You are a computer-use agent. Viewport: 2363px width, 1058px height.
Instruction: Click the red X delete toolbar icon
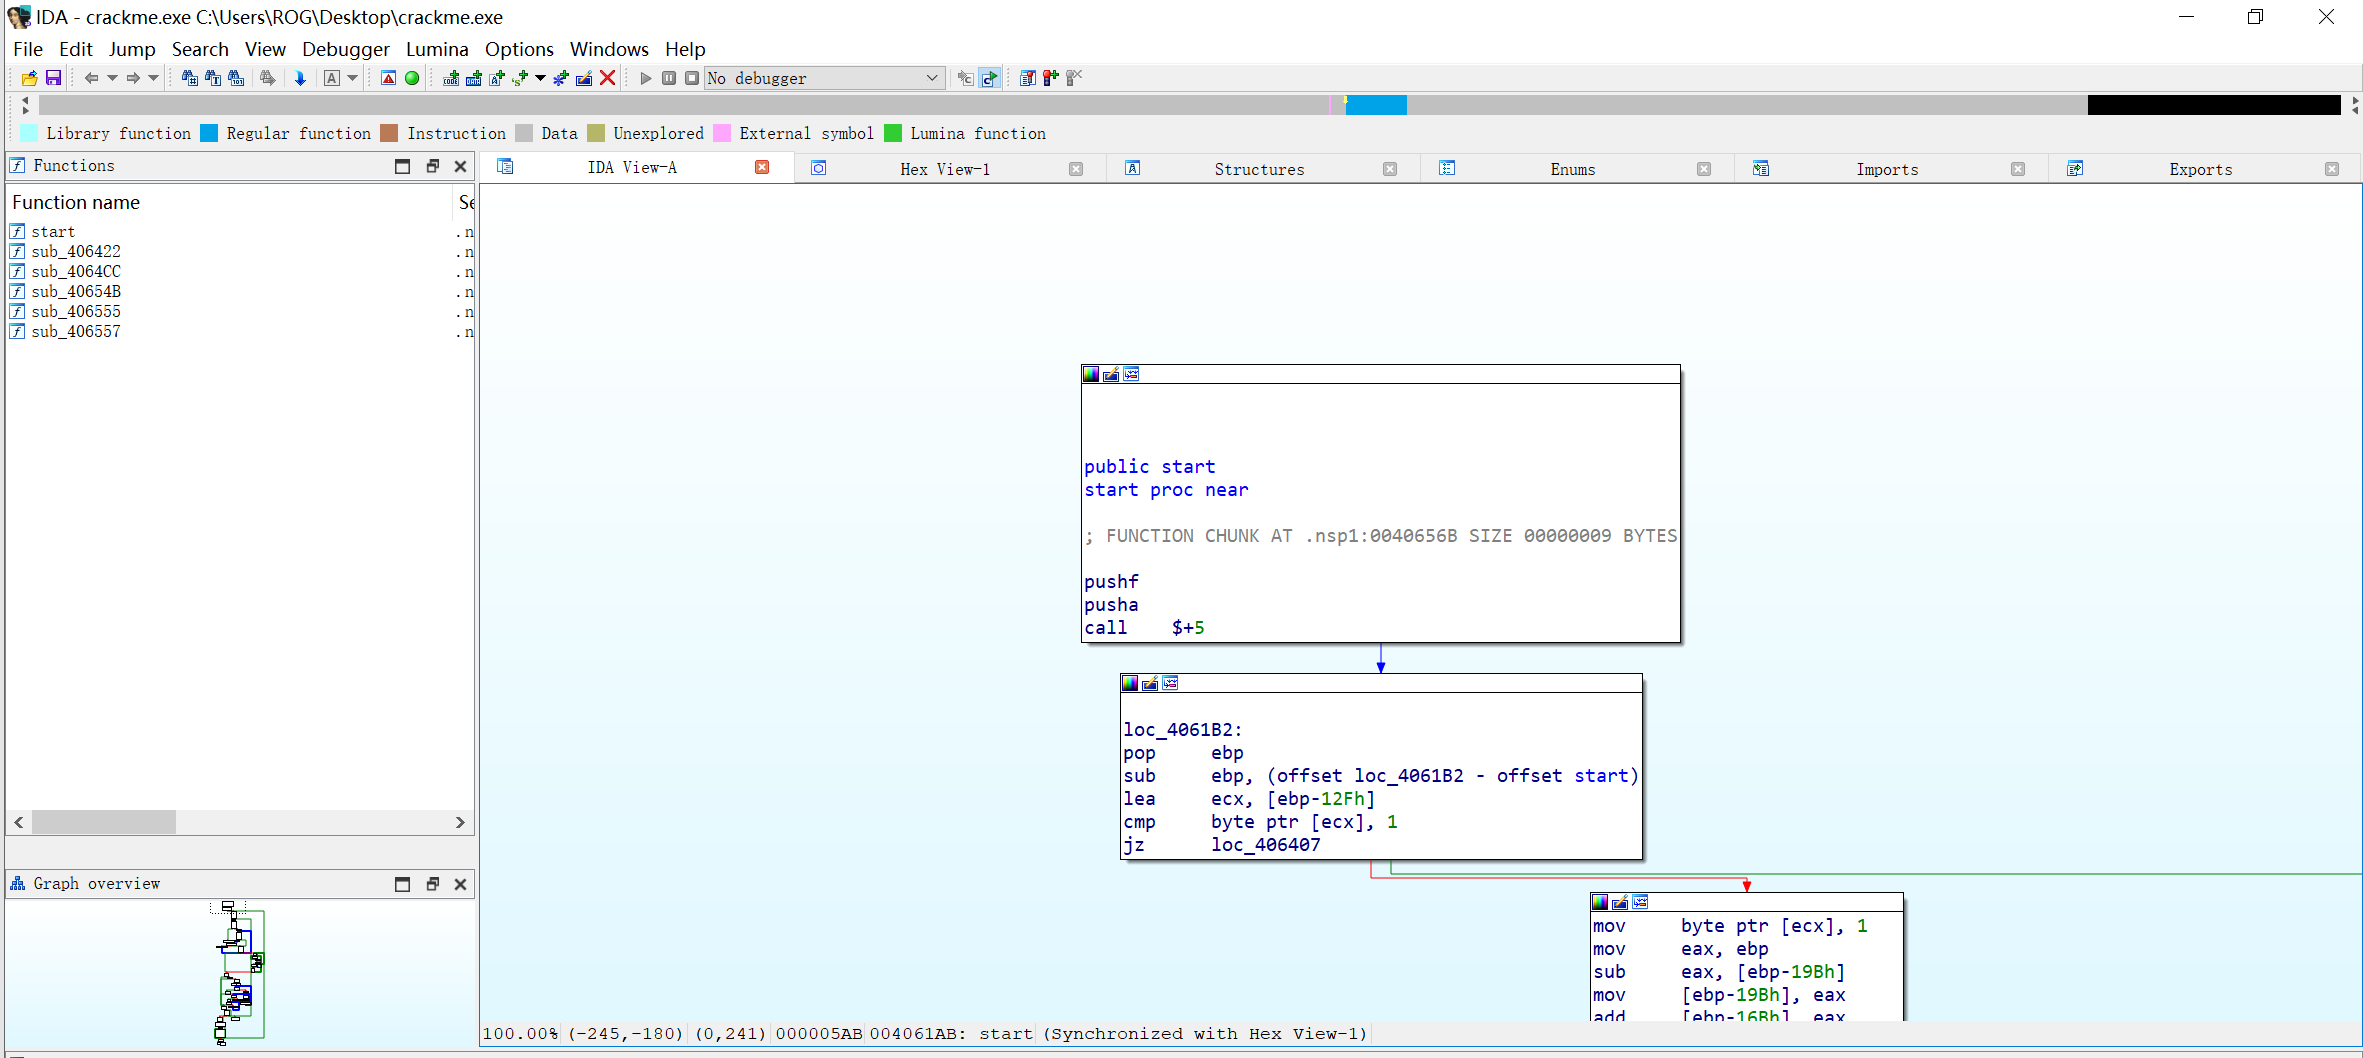click(607, 78)
